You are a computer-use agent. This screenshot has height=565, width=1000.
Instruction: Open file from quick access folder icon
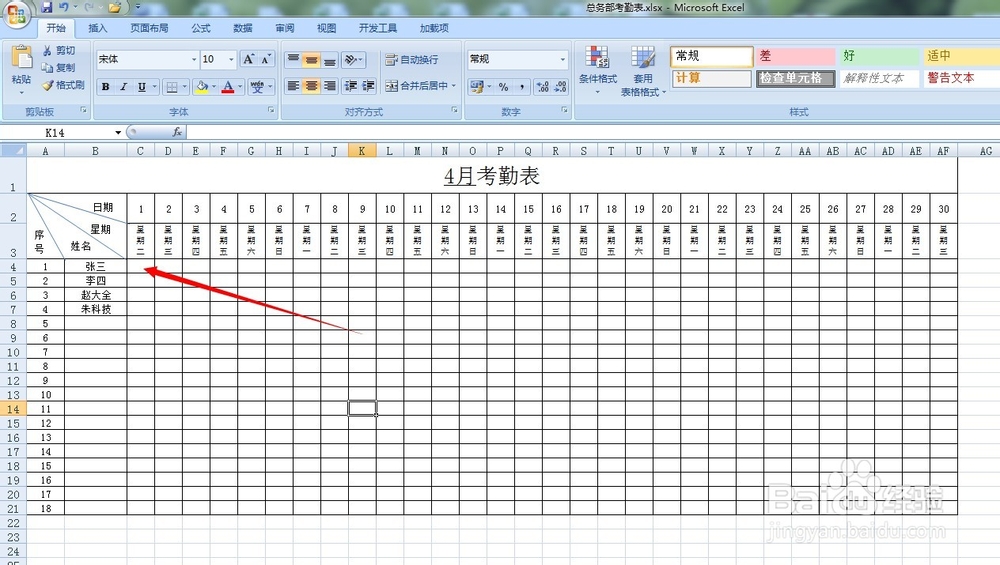click(x=115, y=8)
